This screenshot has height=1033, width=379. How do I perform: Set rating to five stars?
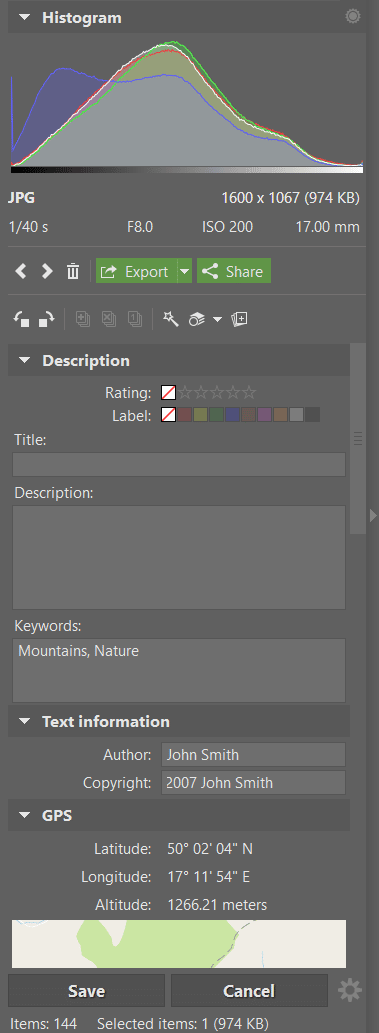click(248, 393)
